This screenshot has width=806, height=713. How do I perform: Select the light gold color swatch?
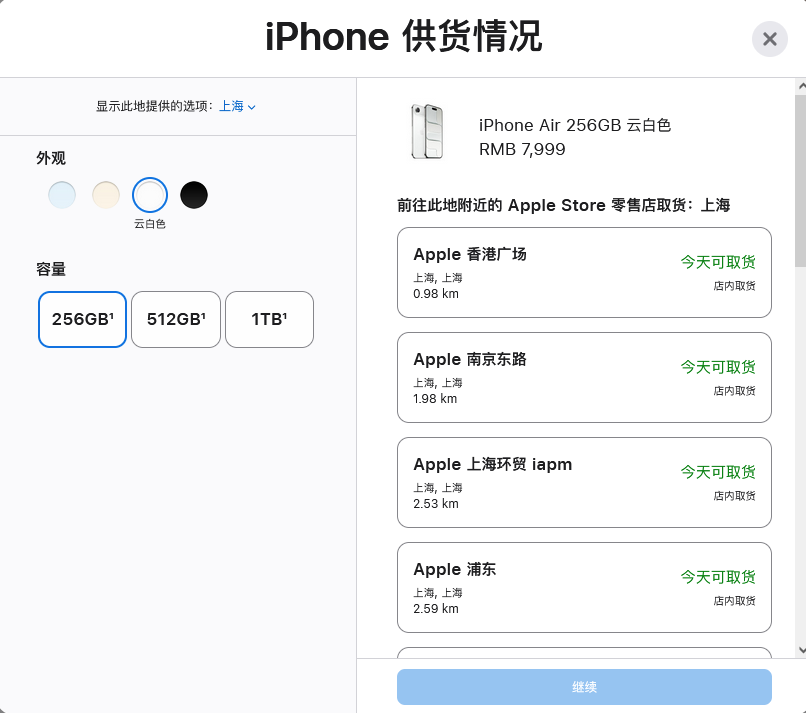106,195
